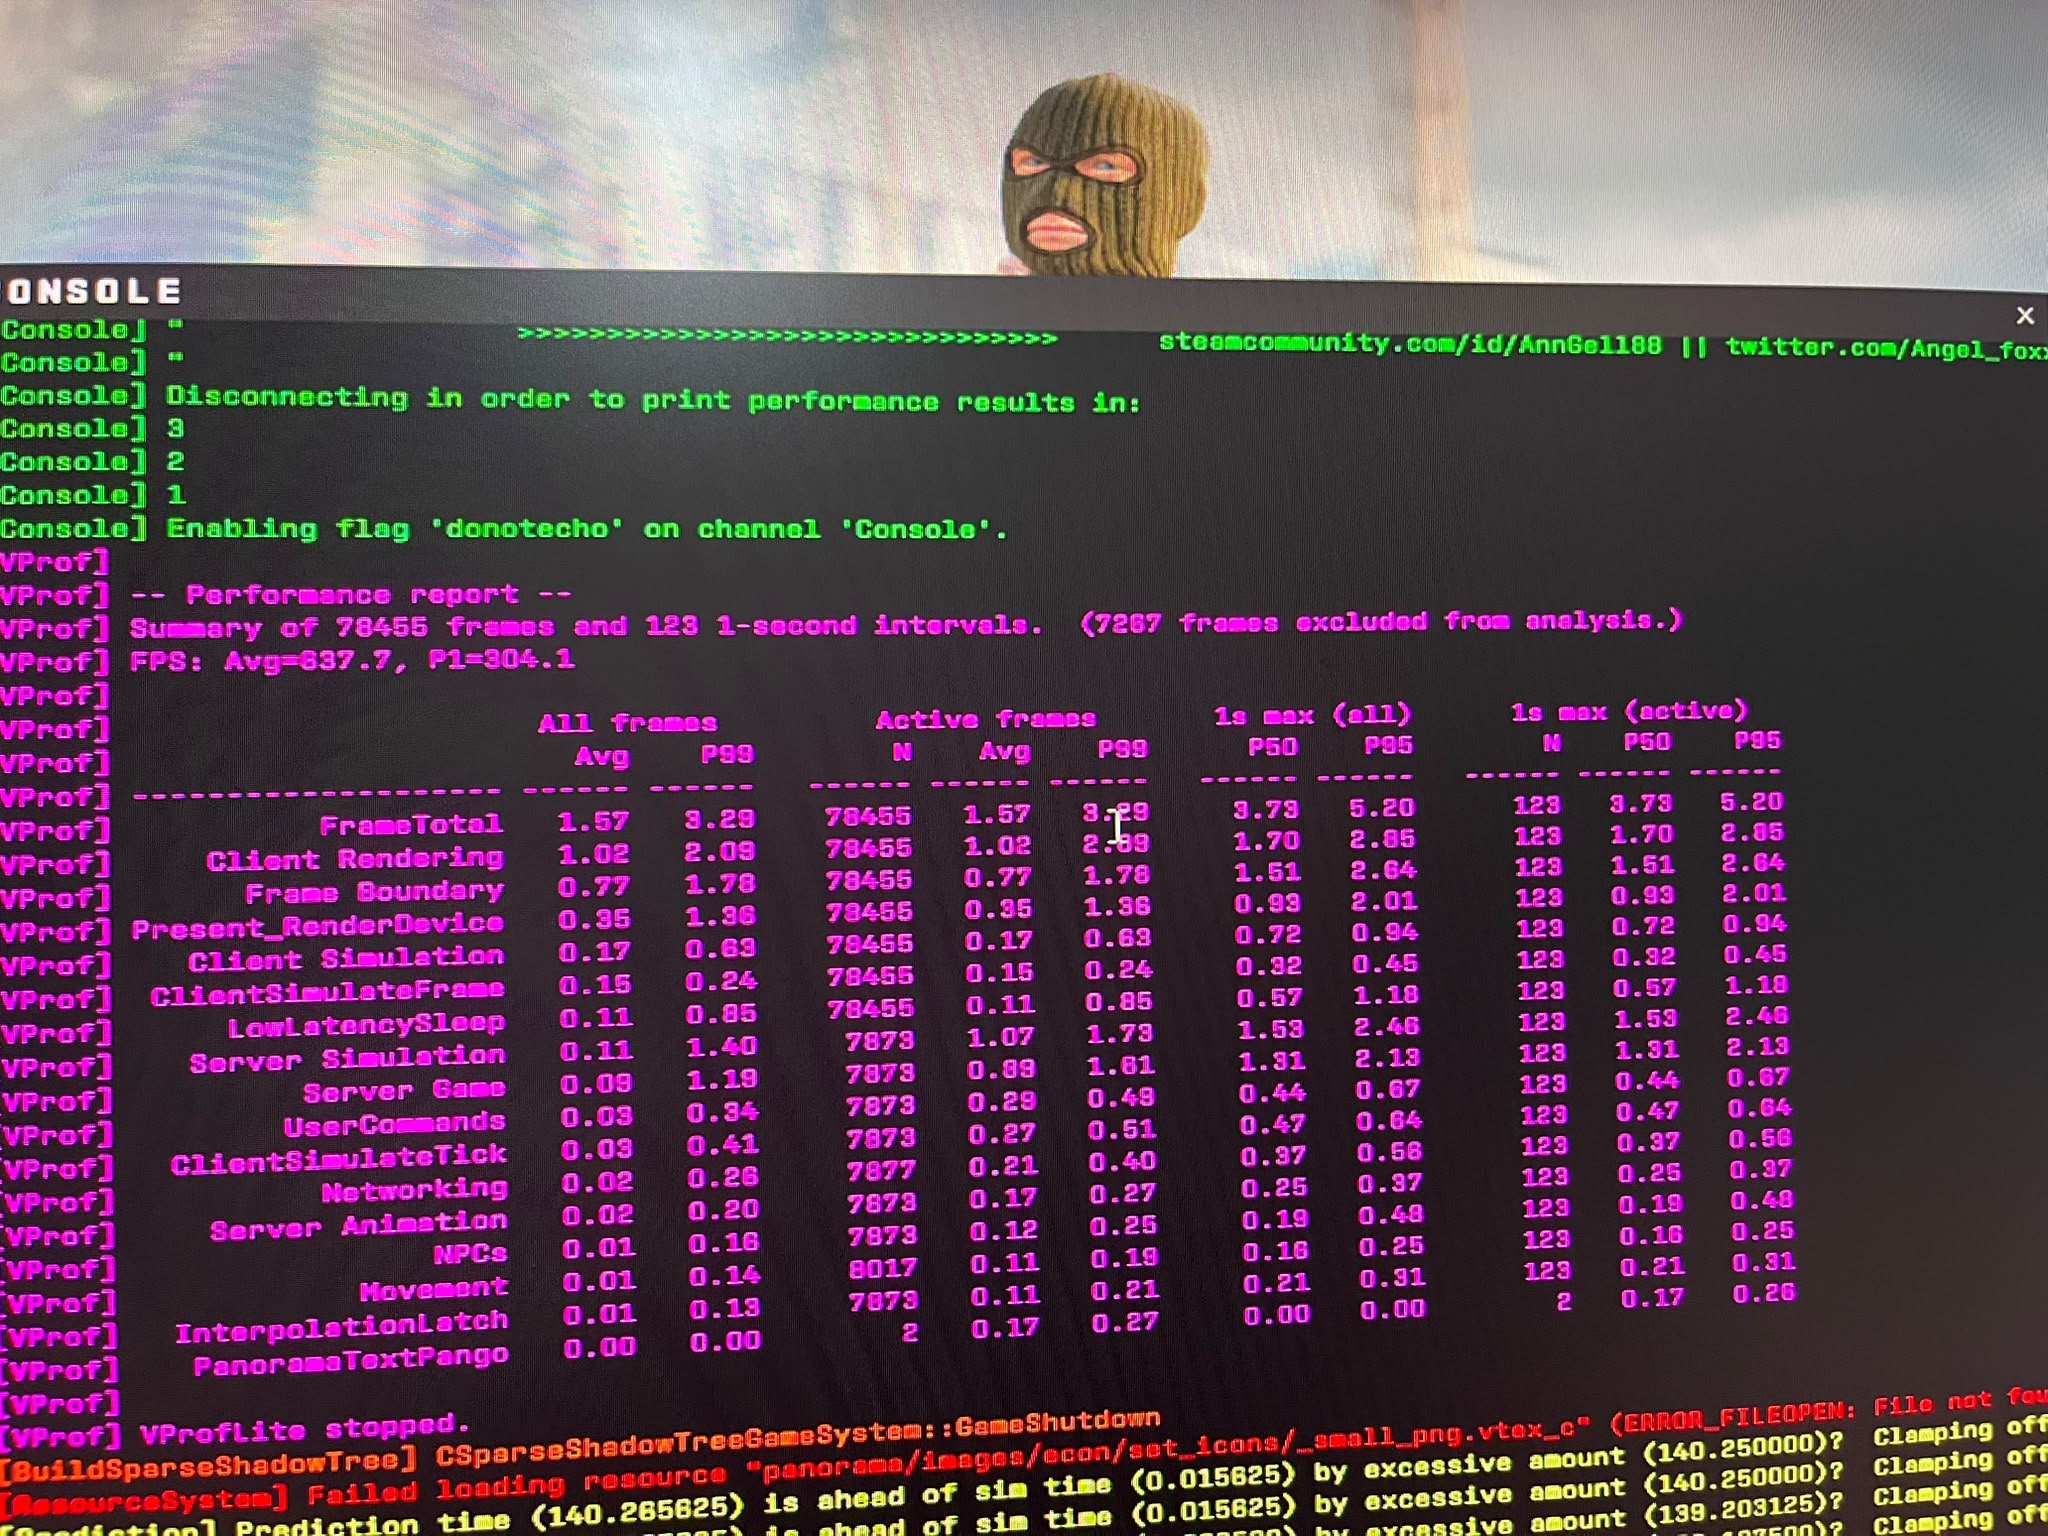The width and height of the screenshot is (2048, 1536).
Task: Click the countdown line showing '3'
Action: pyautogui.click(x=175, y=428)
